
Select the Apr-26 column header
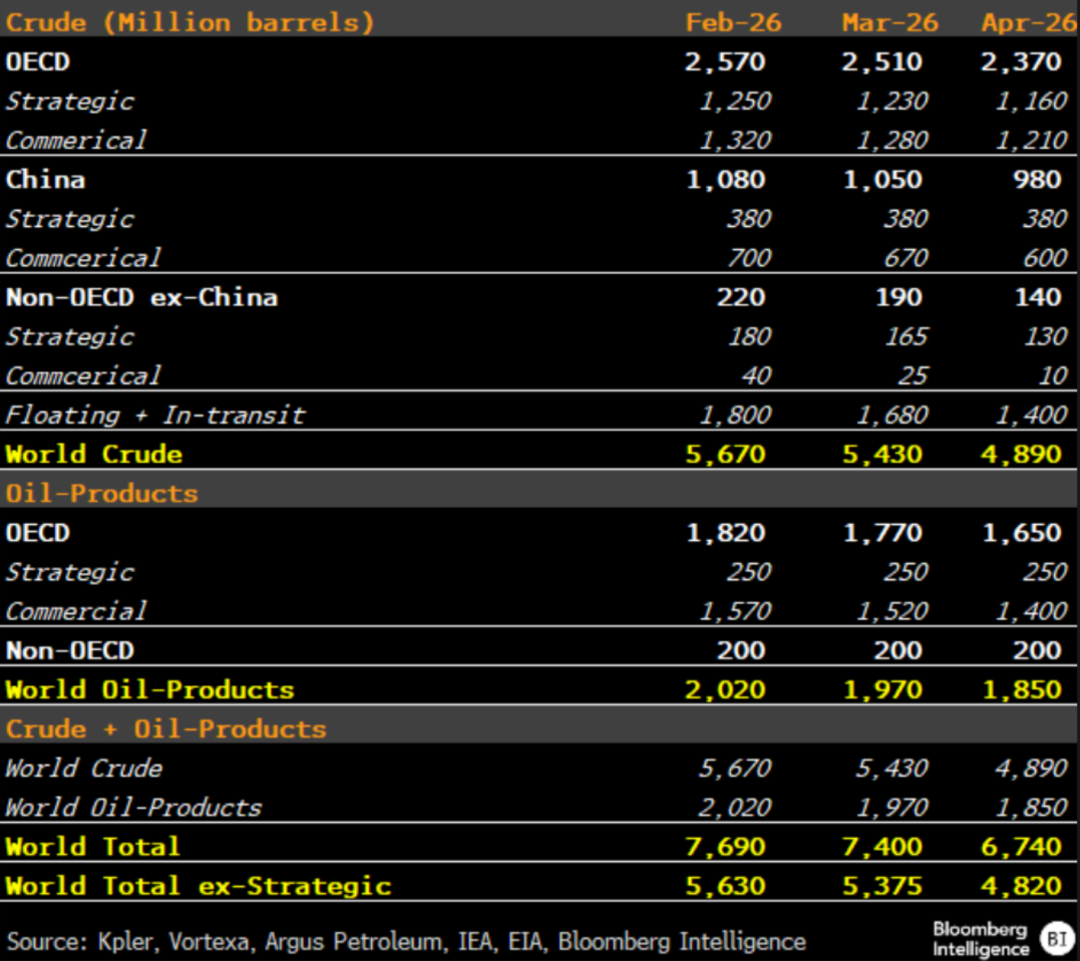pos(1029,23)
